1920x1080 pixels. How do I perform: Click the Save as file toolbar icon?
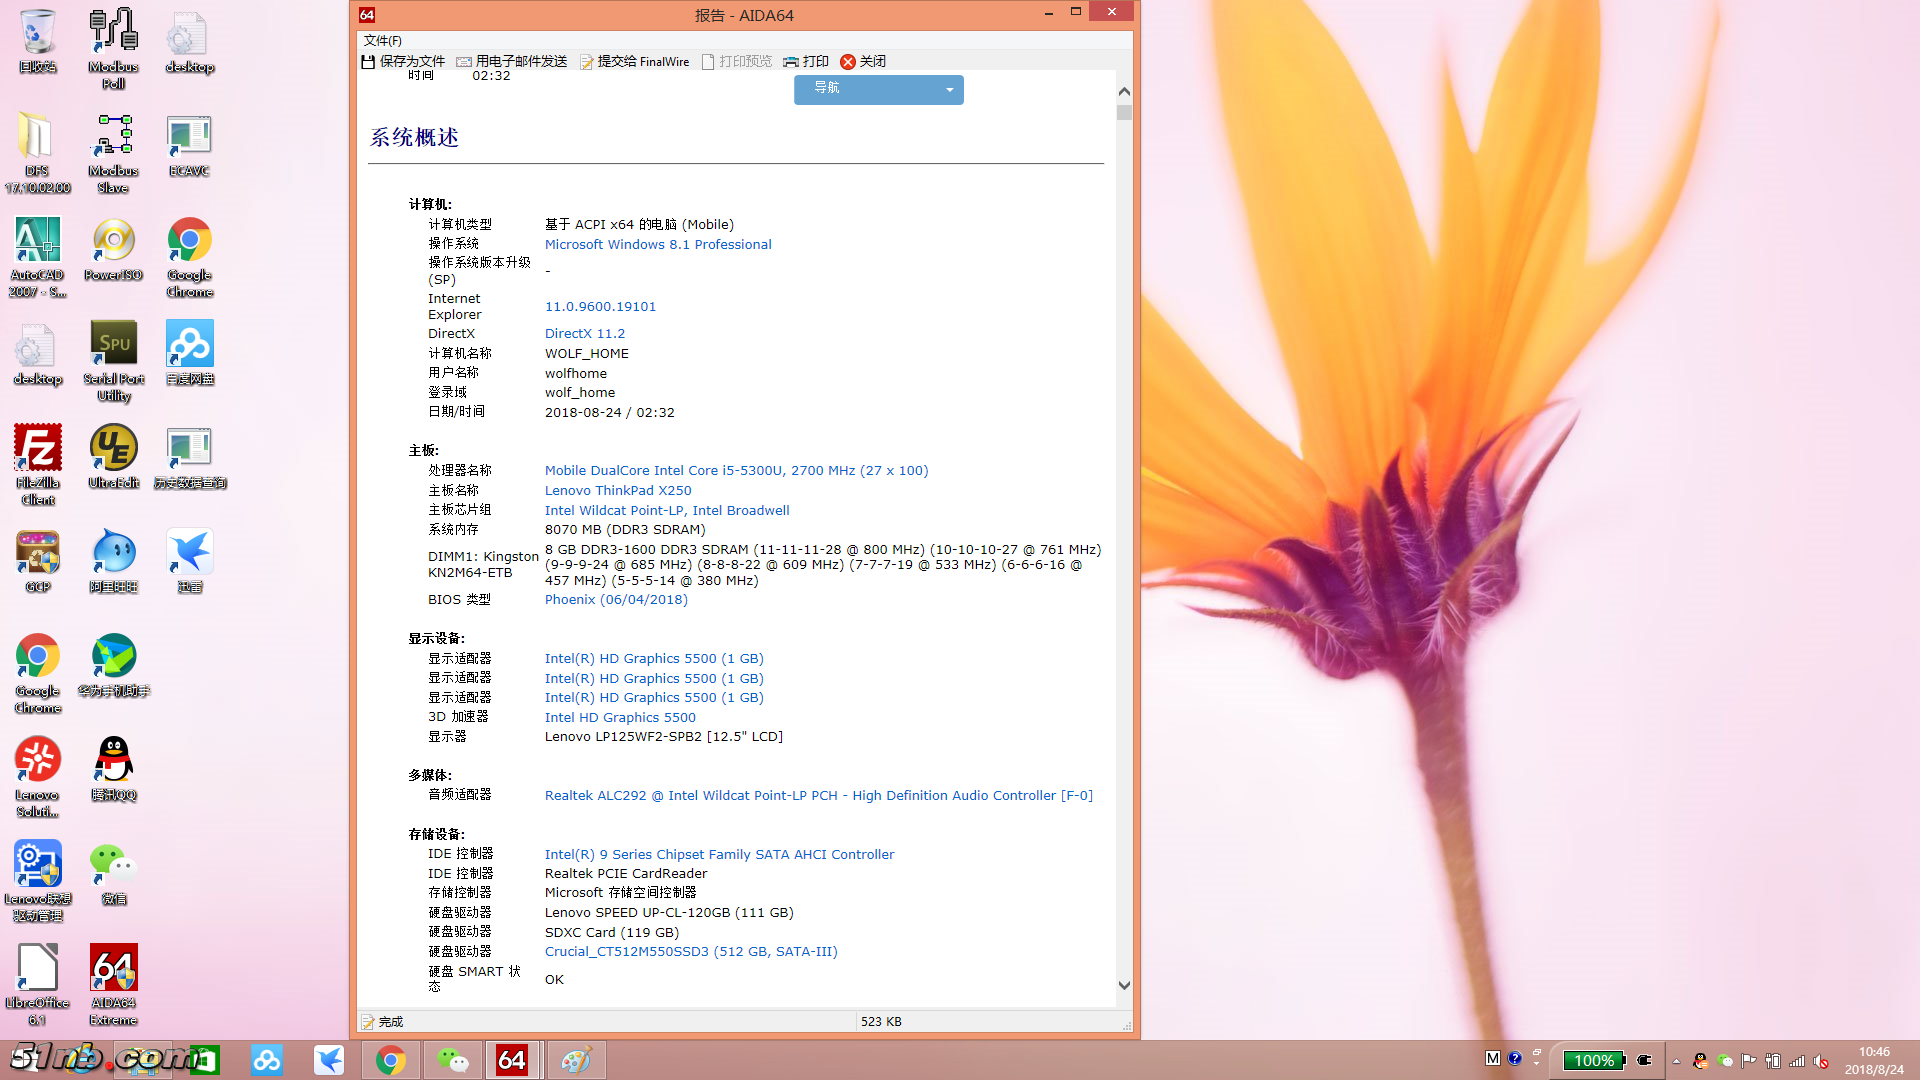coord(368,62)
